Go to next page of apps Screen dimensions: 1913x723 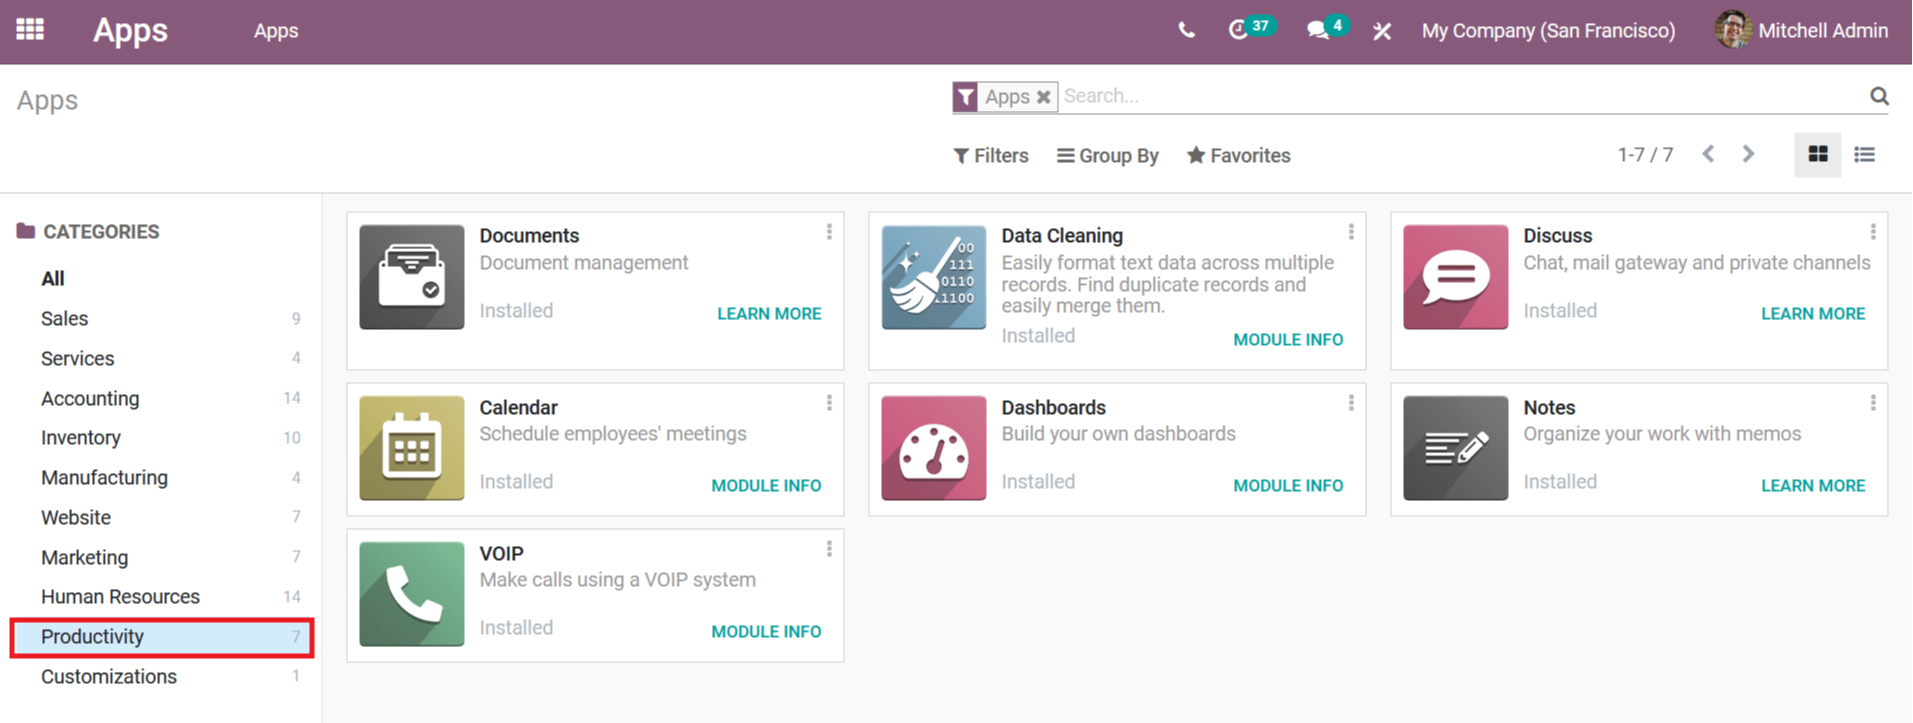[1748, 154]
